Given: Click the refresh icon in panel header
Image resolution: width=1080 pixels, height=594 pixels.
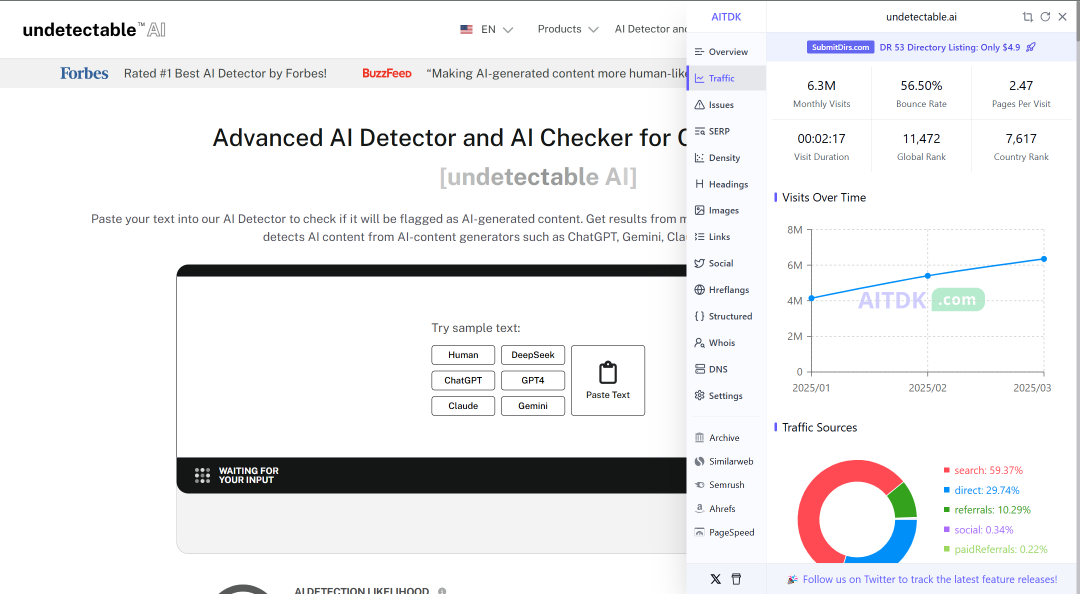Looking at the screenshot, I should coord(1045,17).
